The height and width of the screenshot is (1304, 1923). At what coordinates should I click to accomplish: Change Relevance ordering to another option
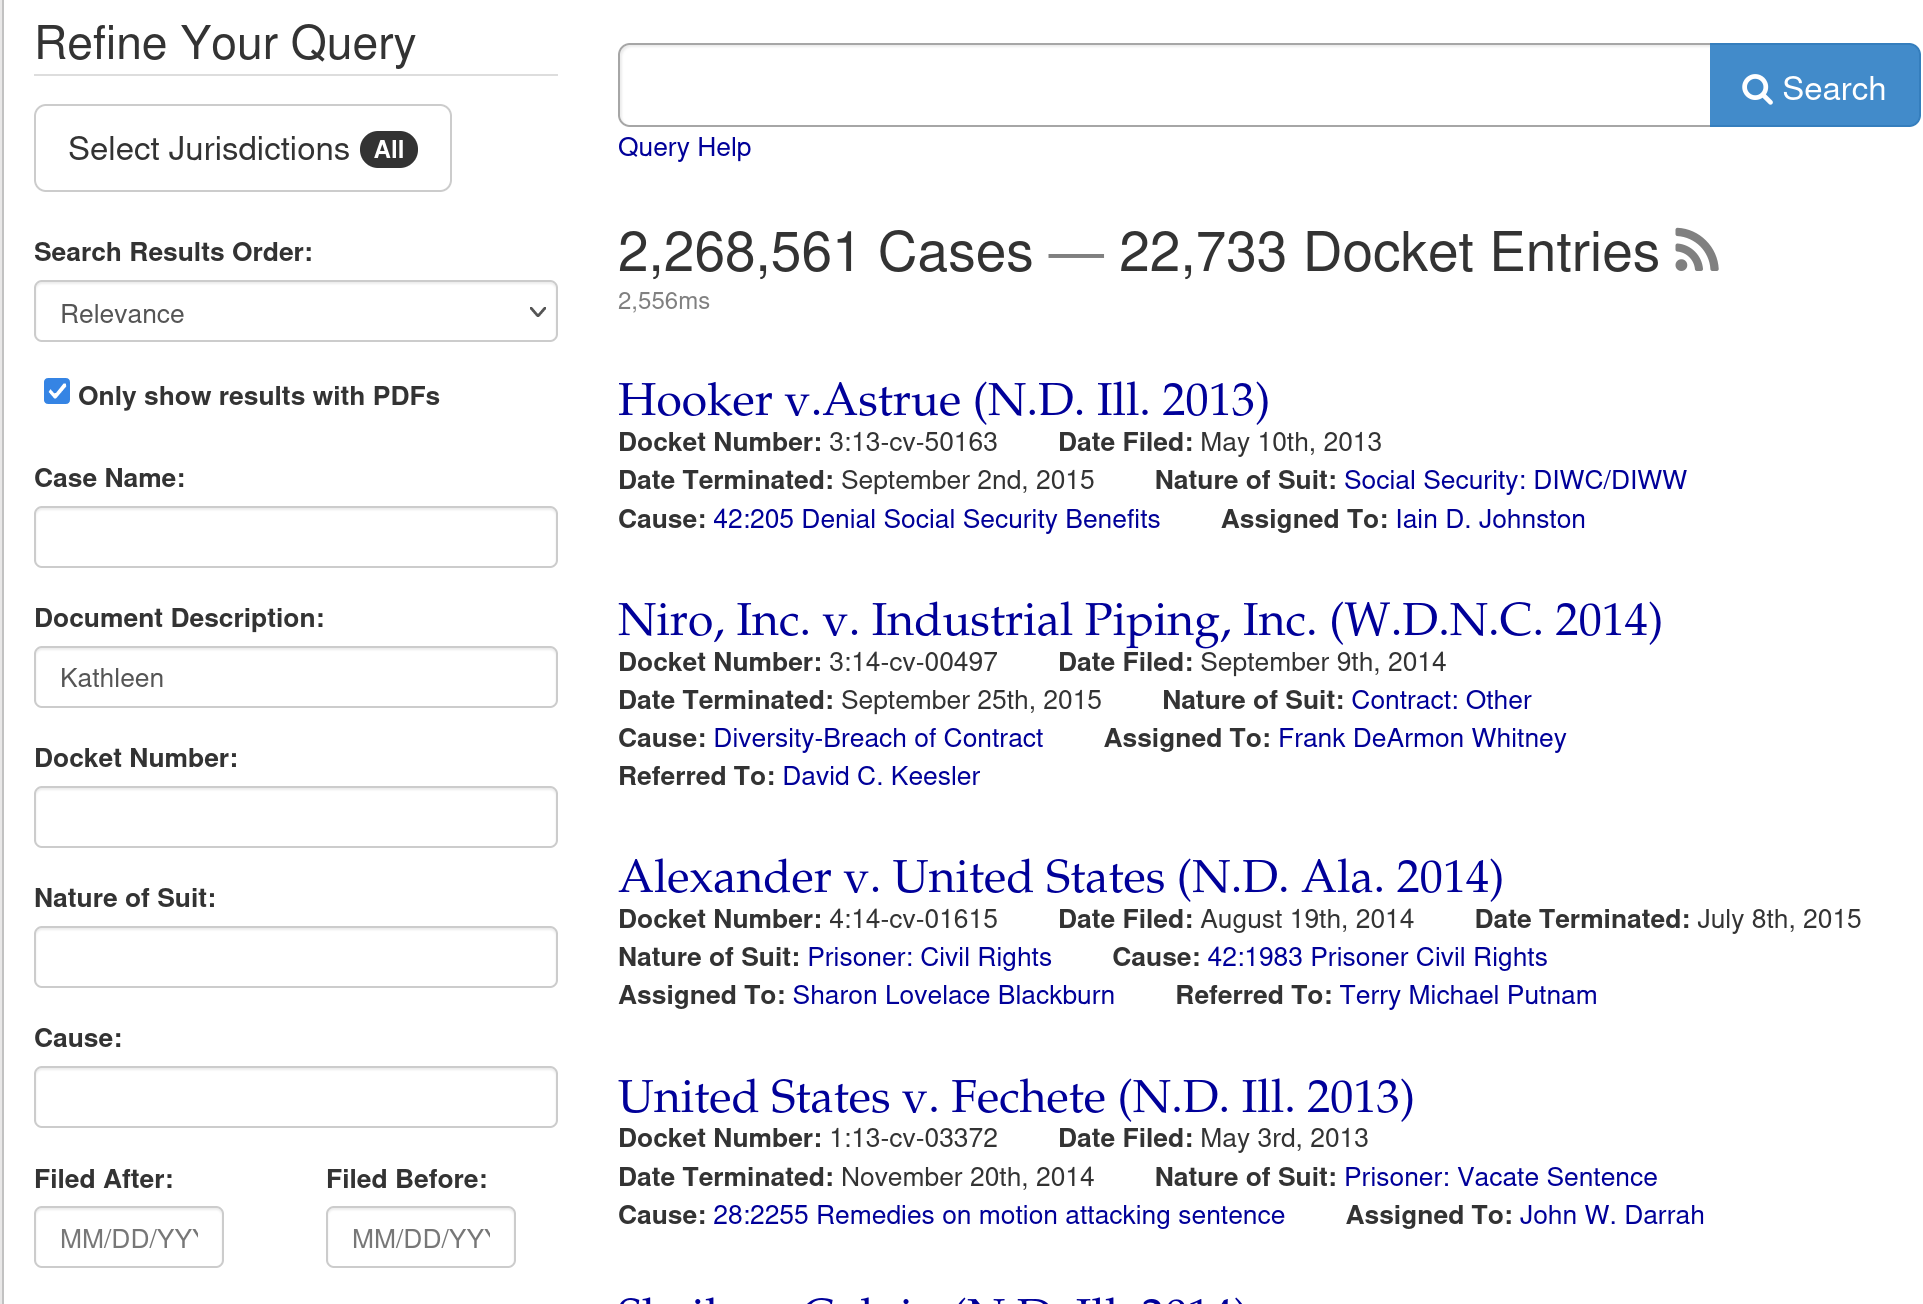pos(295,312)
